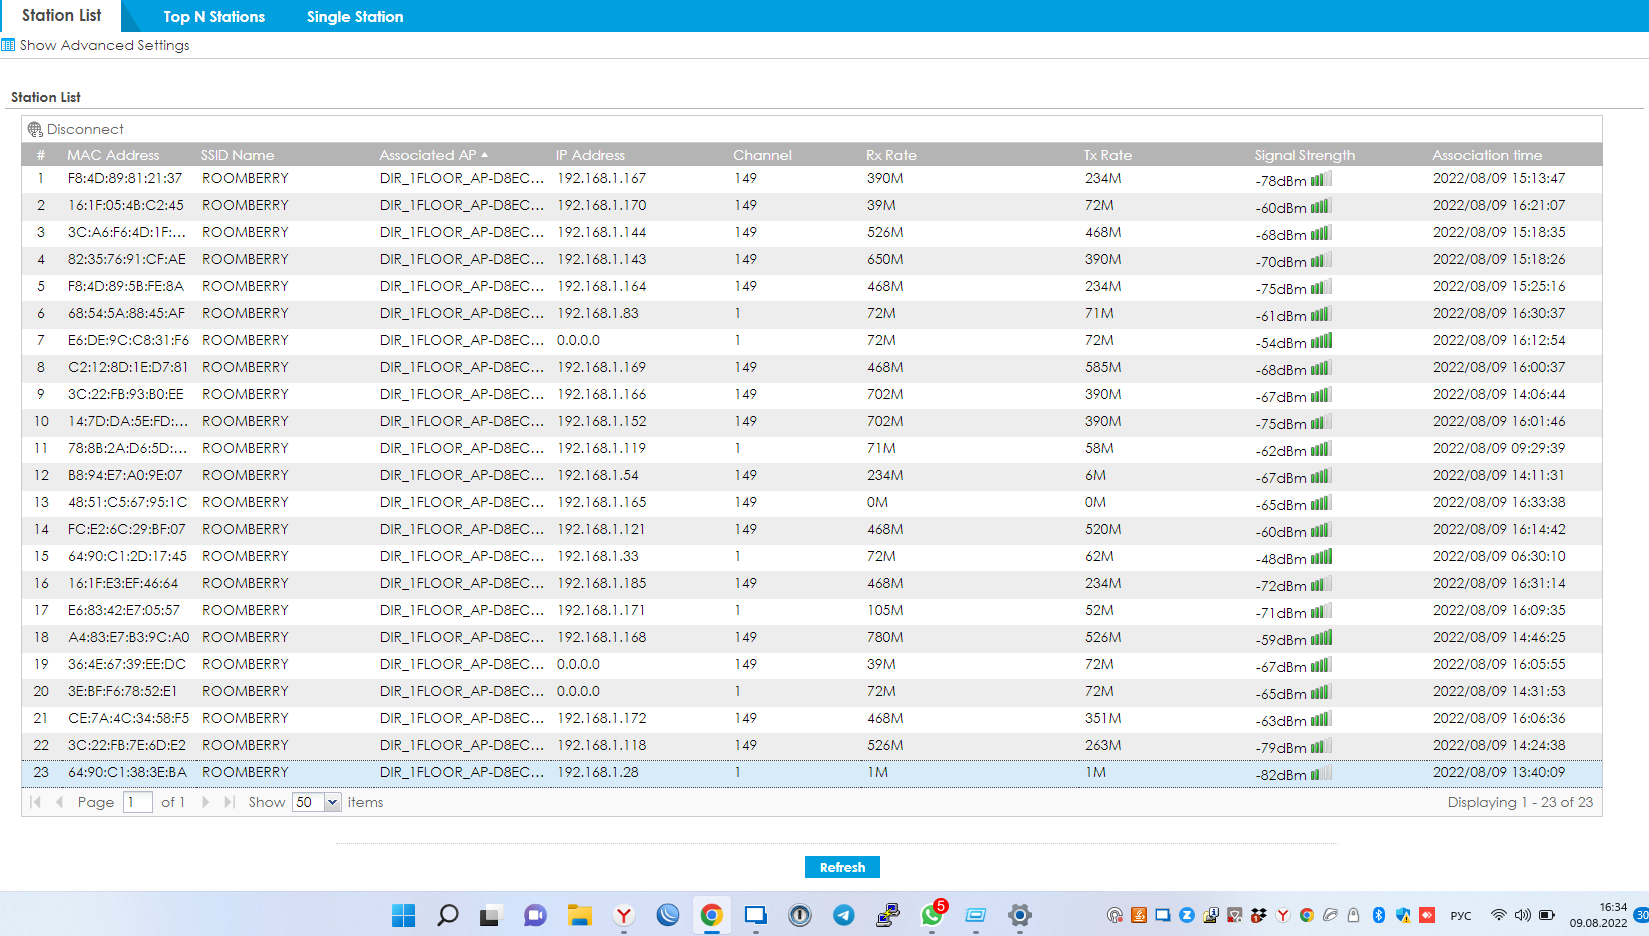
Task: Open Wi-Fi network tray icon
Action: 1498,915
